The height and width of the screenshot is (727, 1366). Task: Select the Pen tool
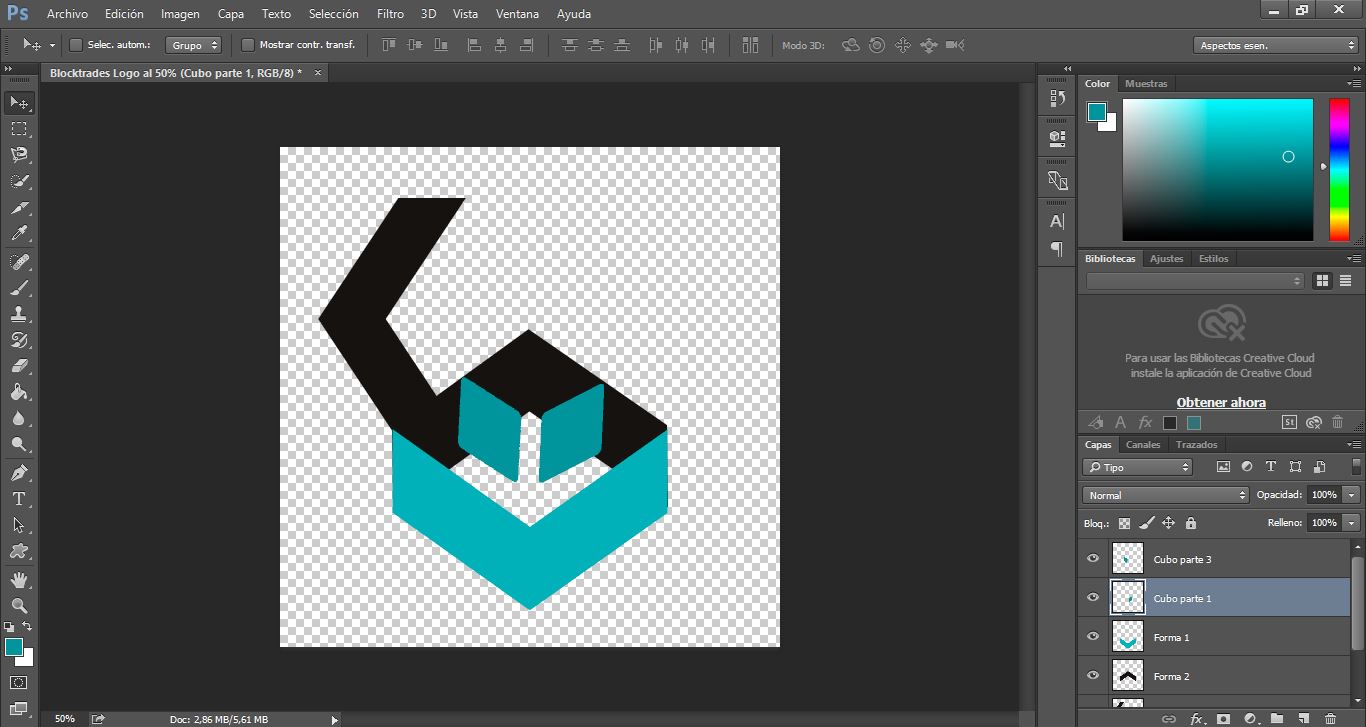click(19, 472)
